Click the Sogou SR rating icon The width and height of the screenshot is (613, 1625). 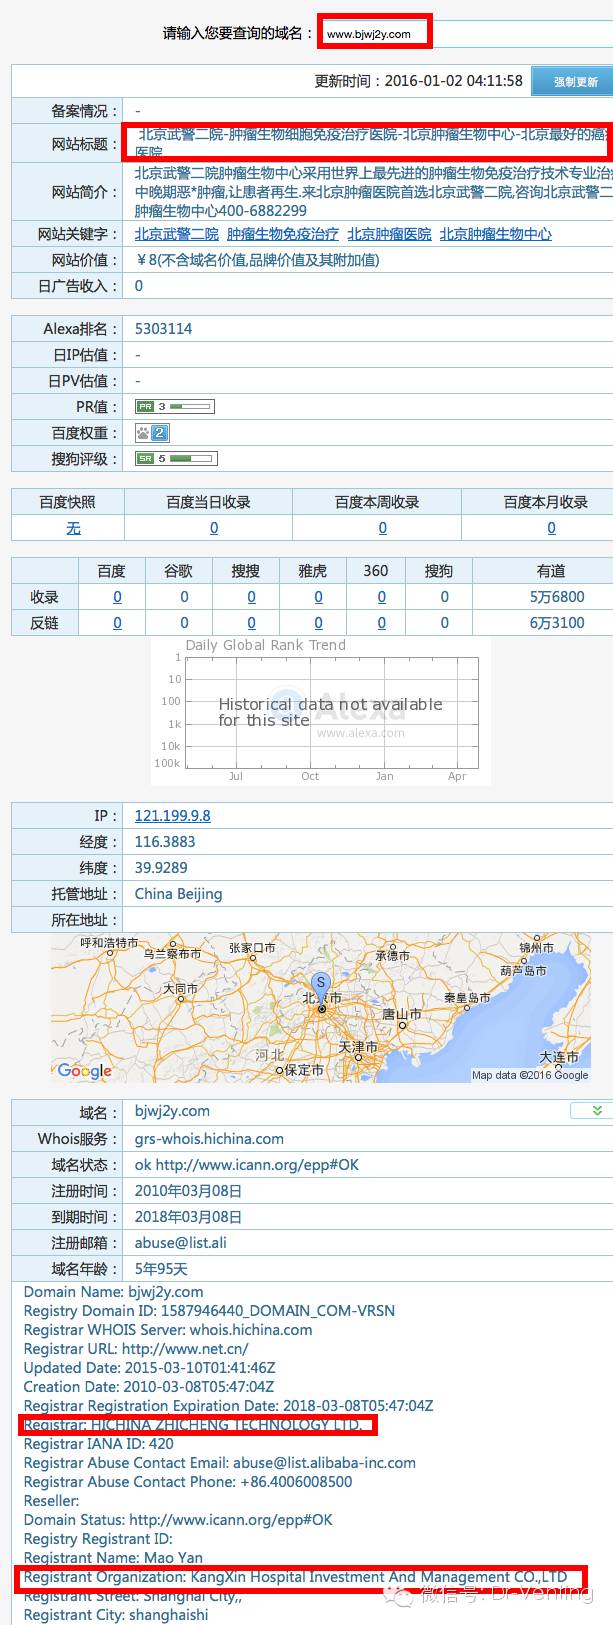176,459
